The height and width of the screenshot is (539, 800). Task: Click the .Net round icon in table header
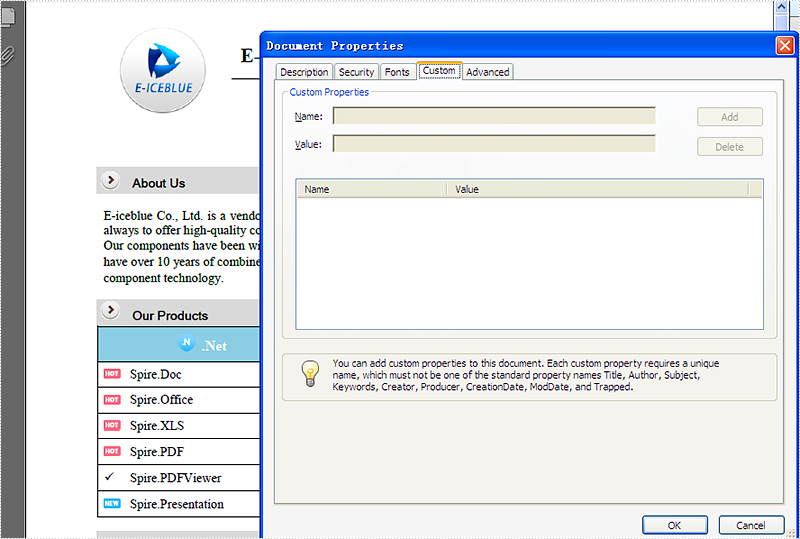point(186,342)
